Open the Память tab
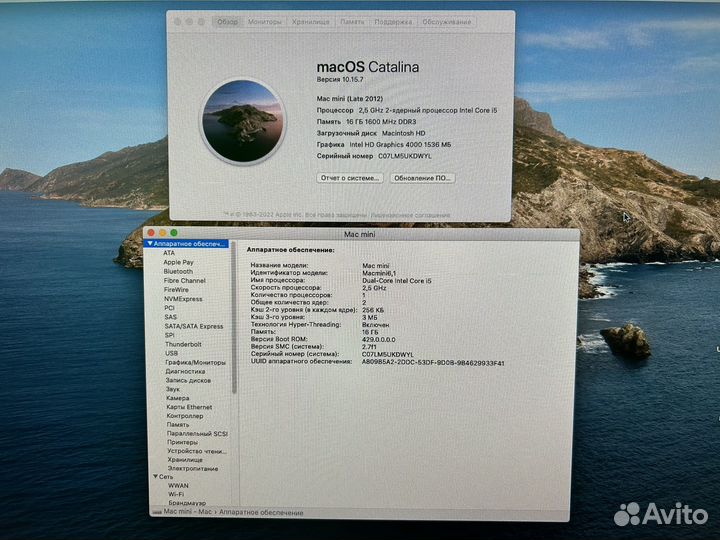Image resolution: width=720 pixels, height=540 pixels. pos(352,22)
